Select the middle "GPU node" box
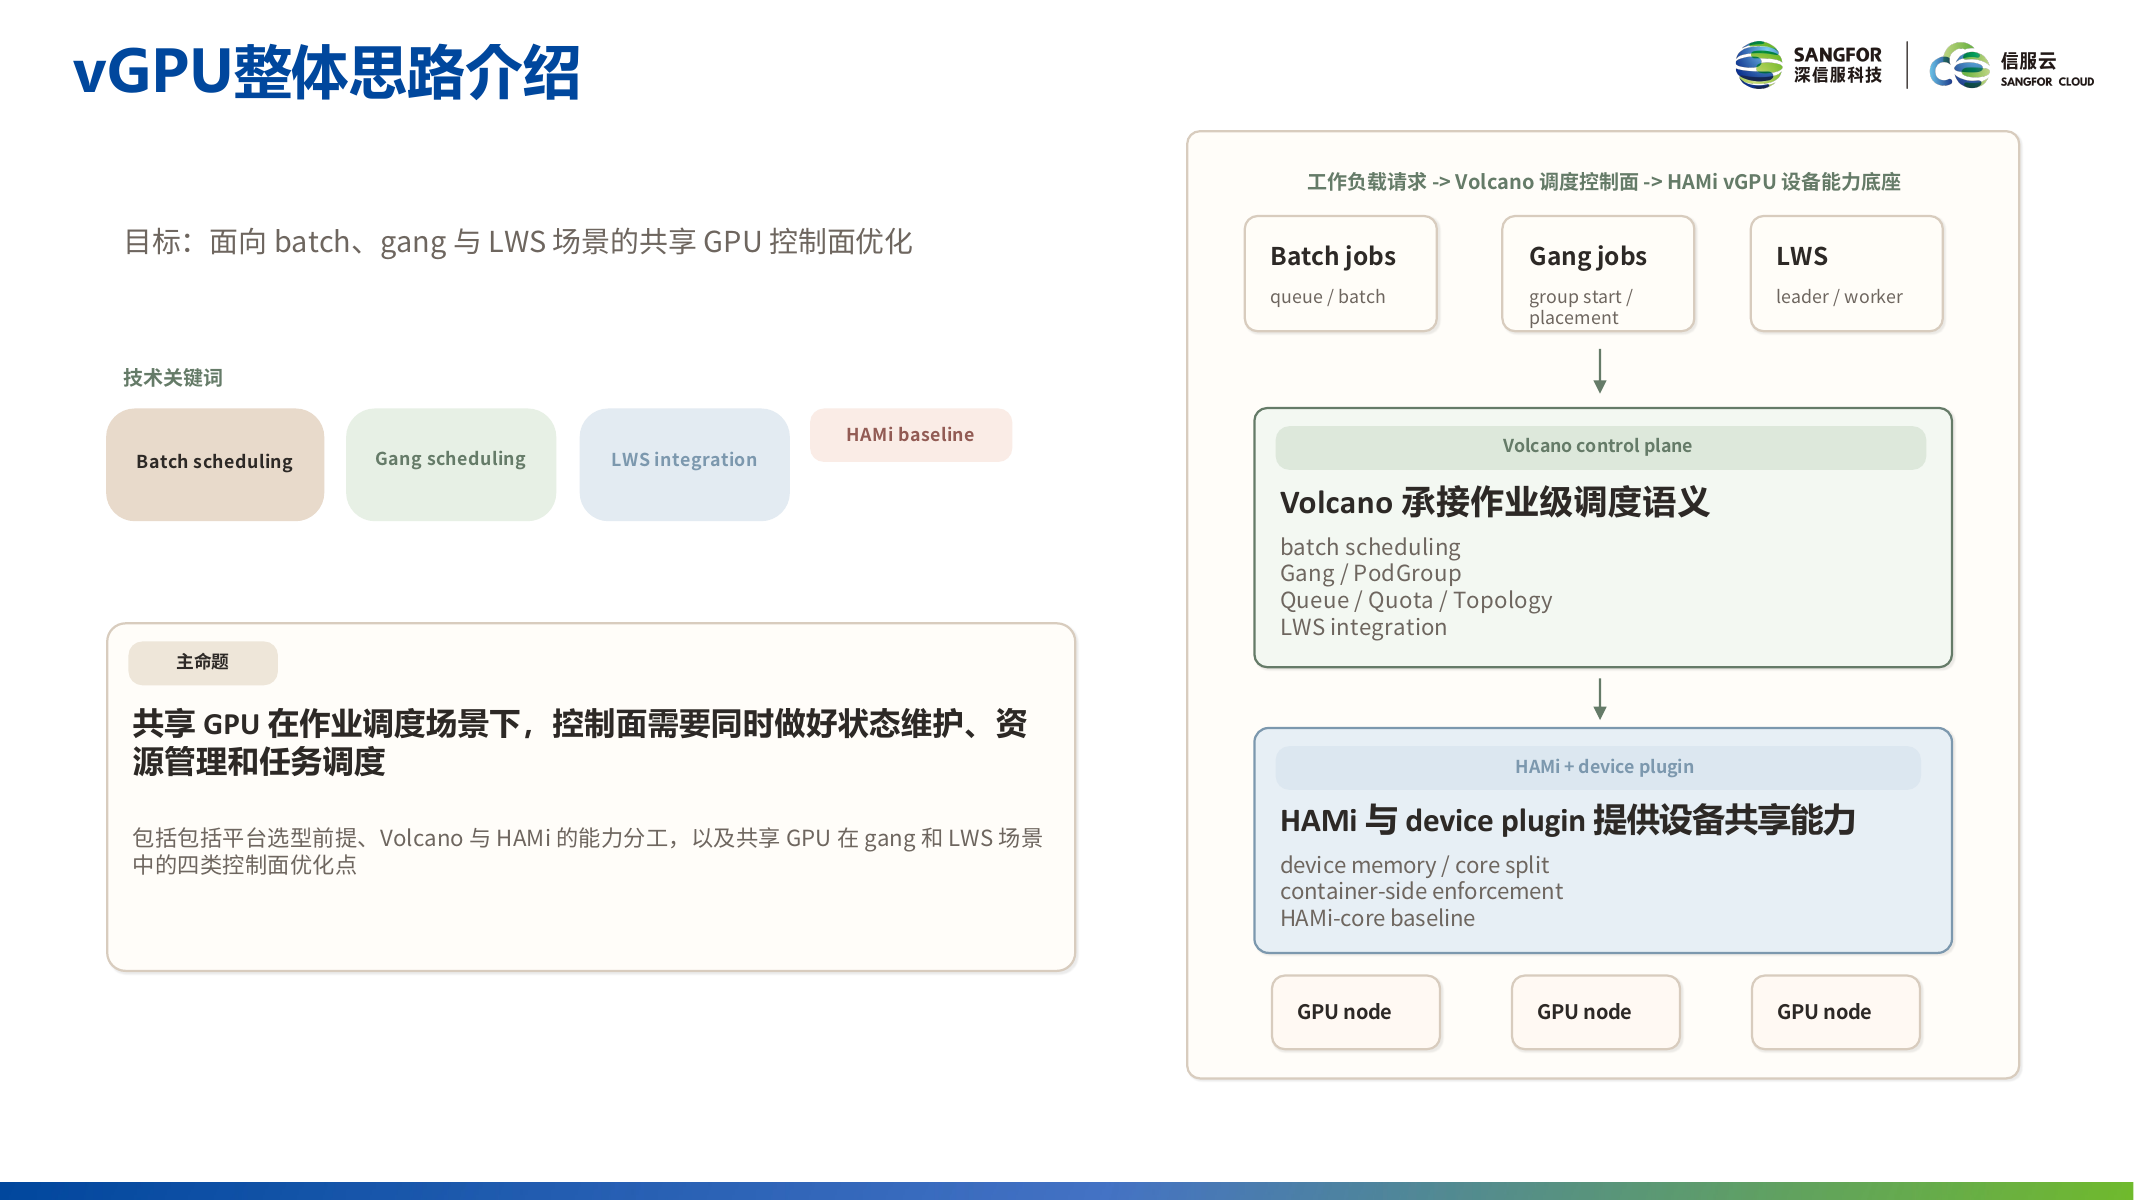Screen dimensions: 2134x1200 tap(1596, 1012)
